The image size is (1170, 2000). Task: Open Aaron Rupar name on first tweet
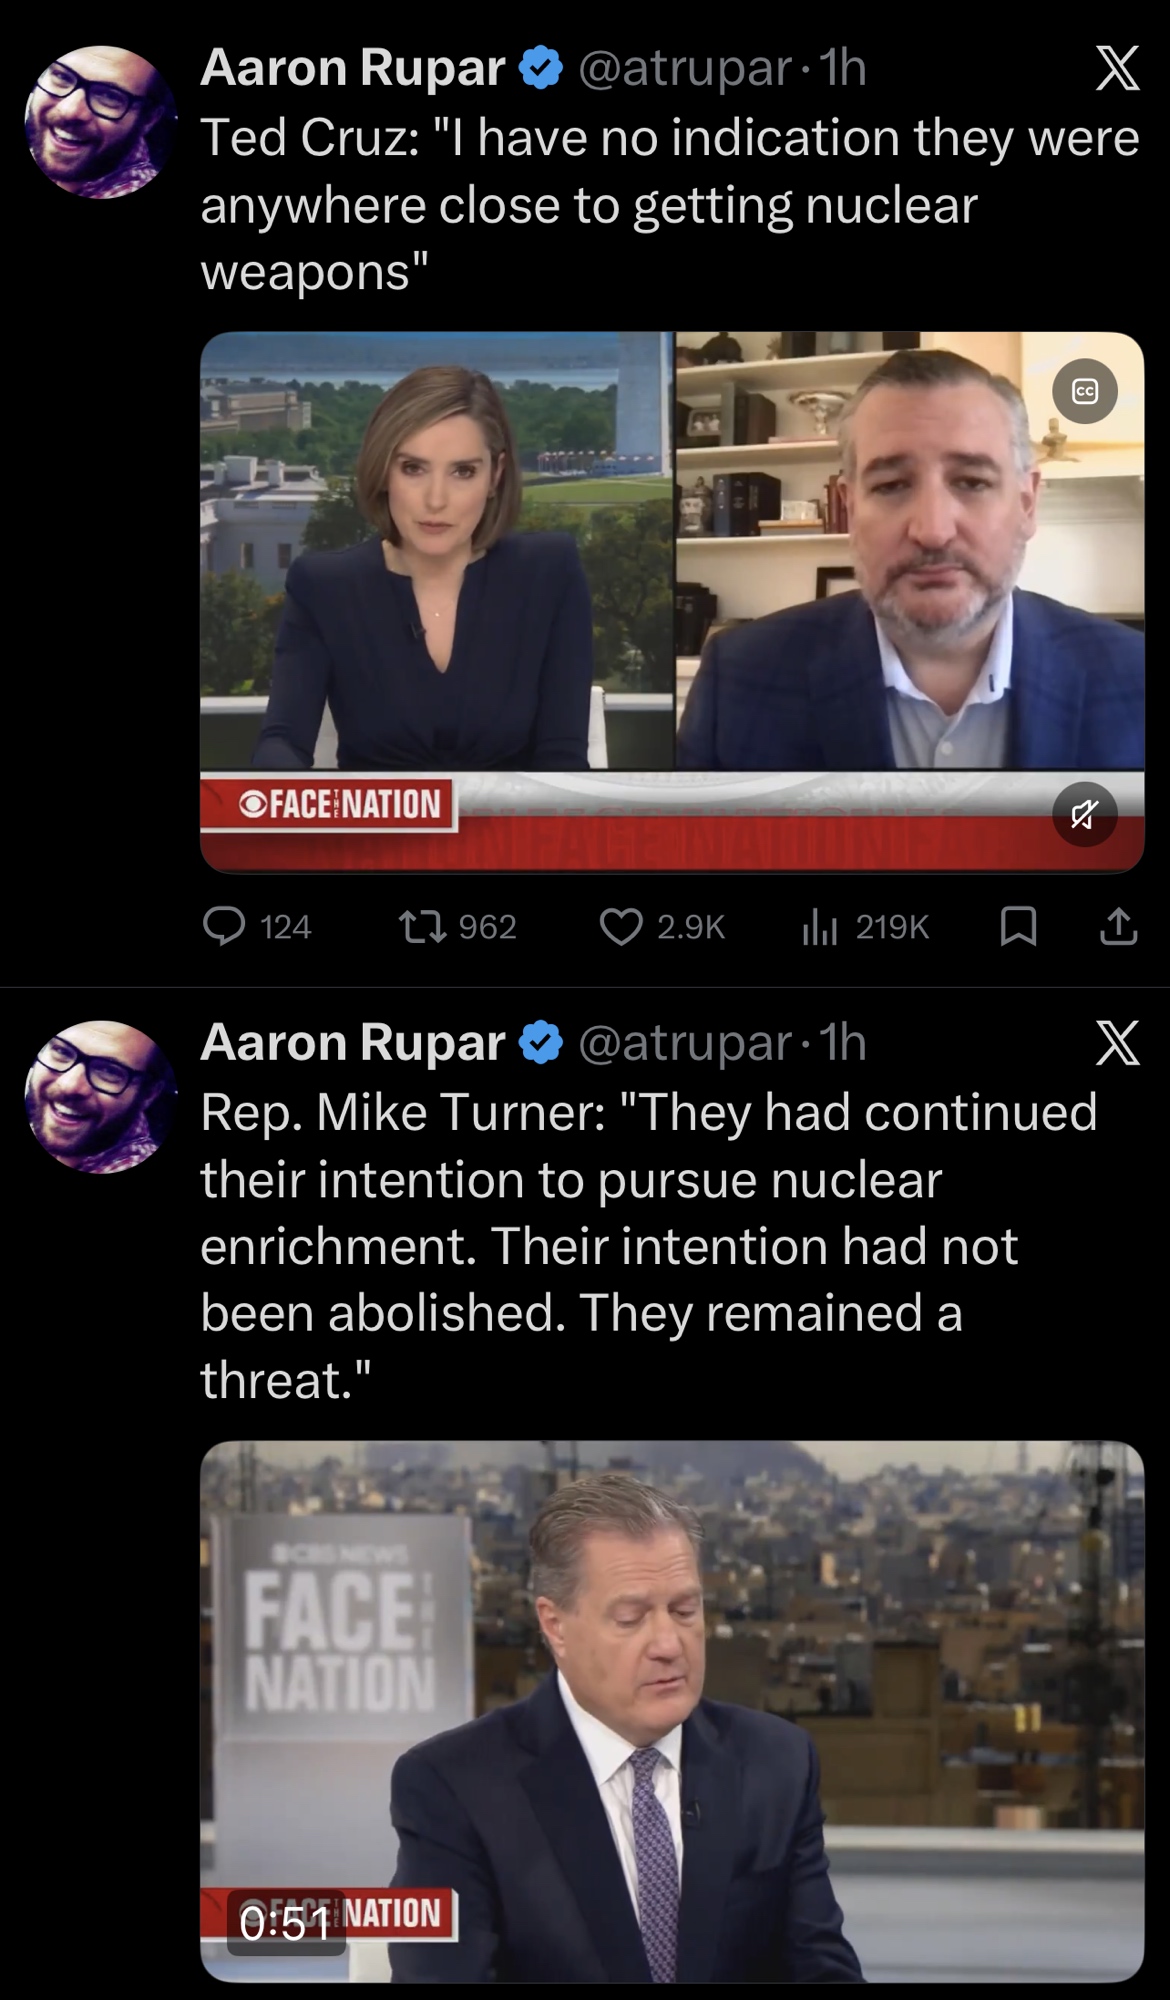click(x=352, y=68)
